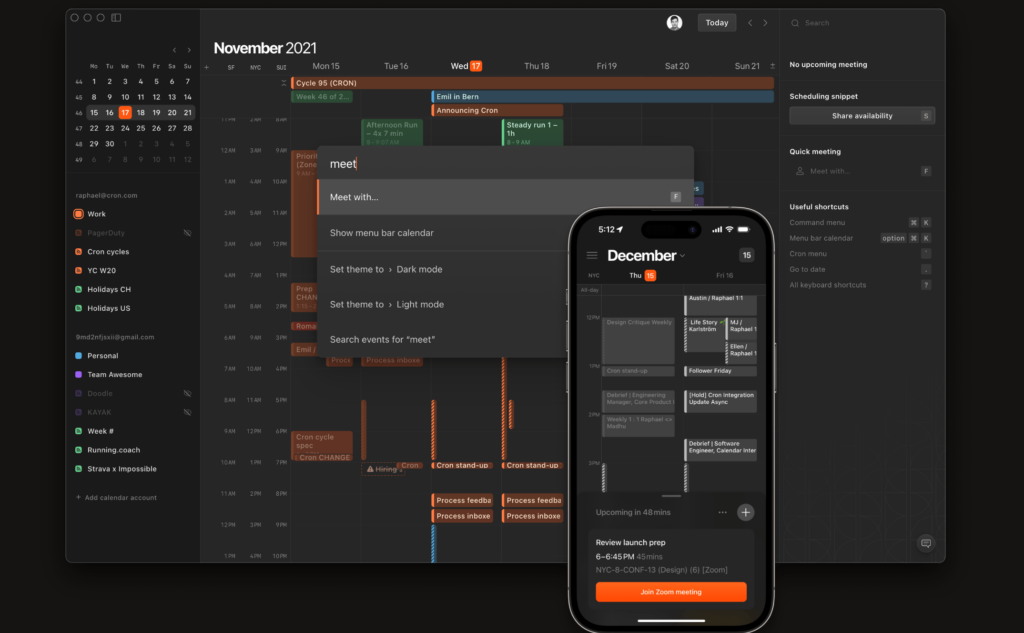Click the Command menu shortcut row
Image resolution: width=1024 pixels, height=633 pixels.
click(861, 223)
